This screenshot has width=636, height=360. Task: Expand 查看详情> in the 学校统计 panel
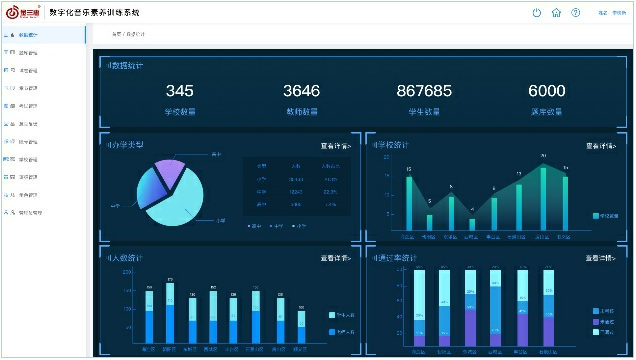pos(601,146)
